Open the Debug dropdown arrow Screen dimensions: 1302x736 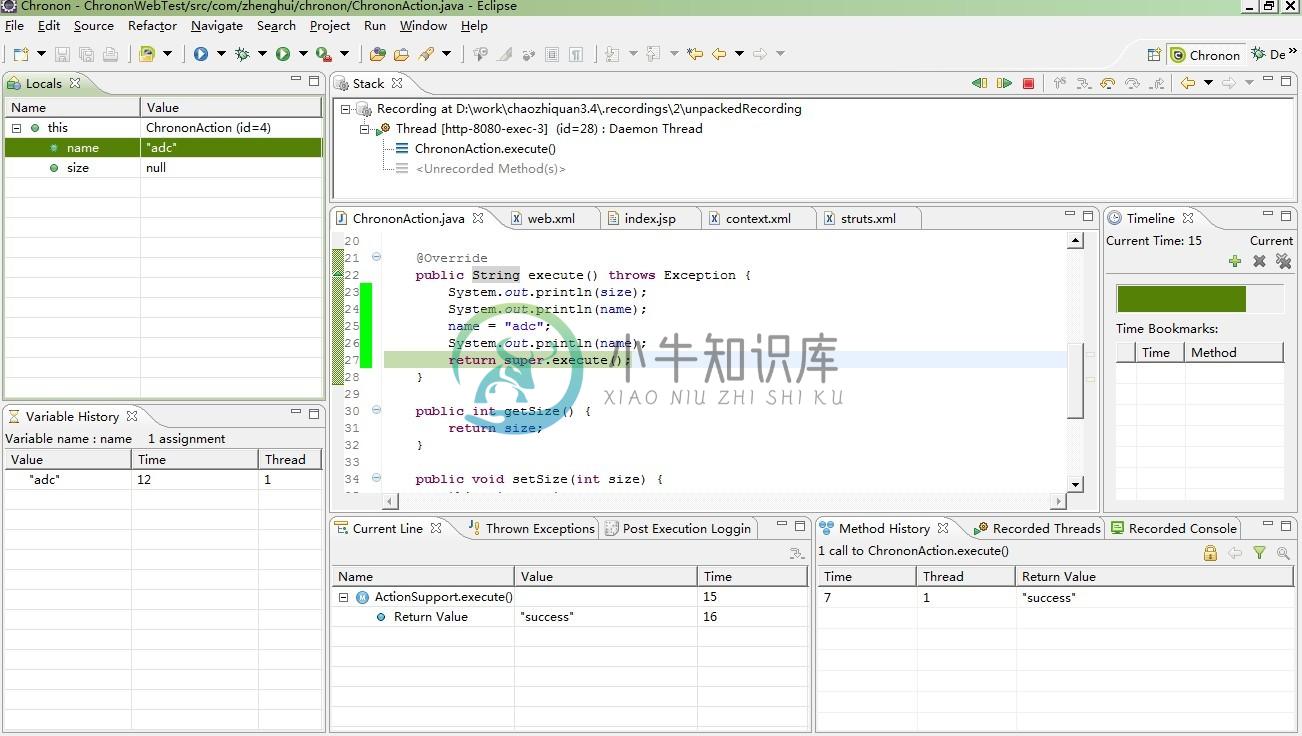coord(262,54)
